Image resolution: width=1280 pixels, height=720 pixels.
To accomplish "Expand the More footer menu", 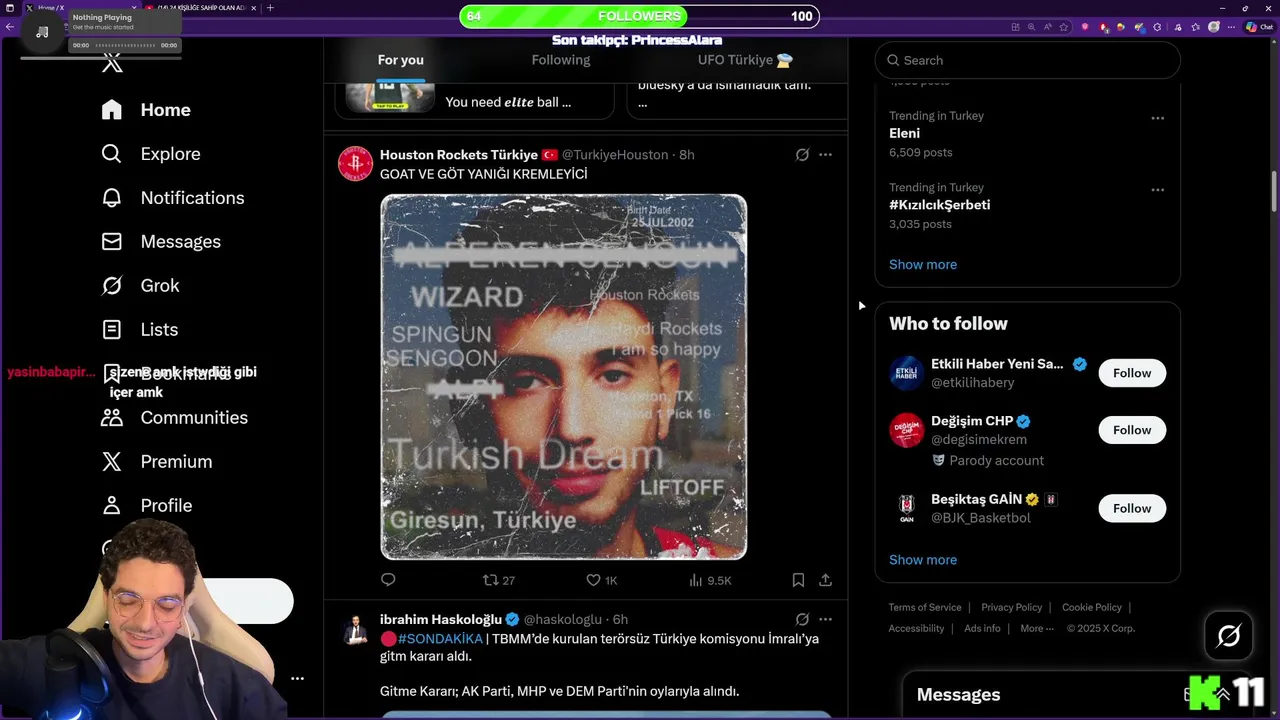I will pyautogui.click(x=1037, y=629).
